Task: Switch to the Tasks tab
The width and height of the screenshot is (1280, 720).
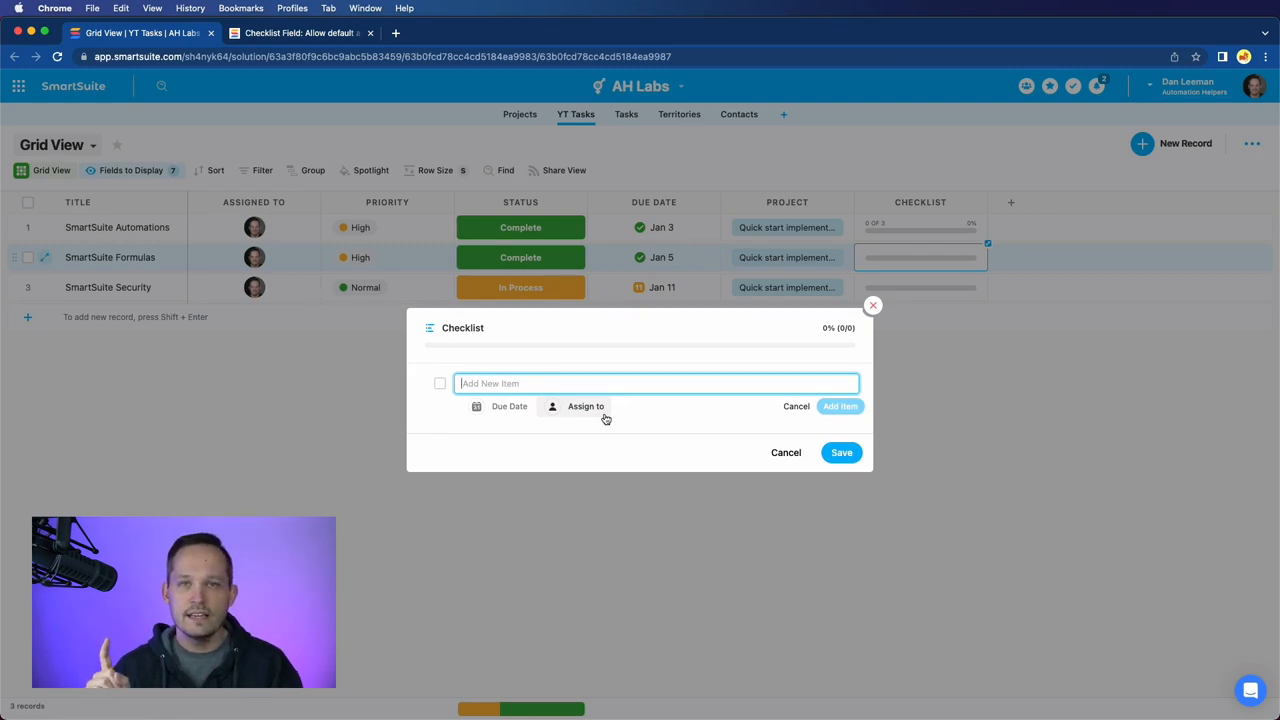Action: [626, 114]
